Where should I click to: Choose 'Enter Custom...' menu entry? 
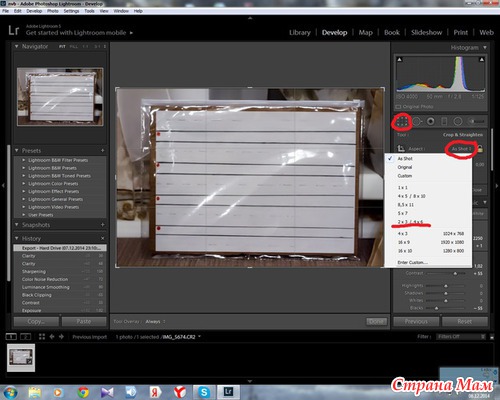(412, 262)
